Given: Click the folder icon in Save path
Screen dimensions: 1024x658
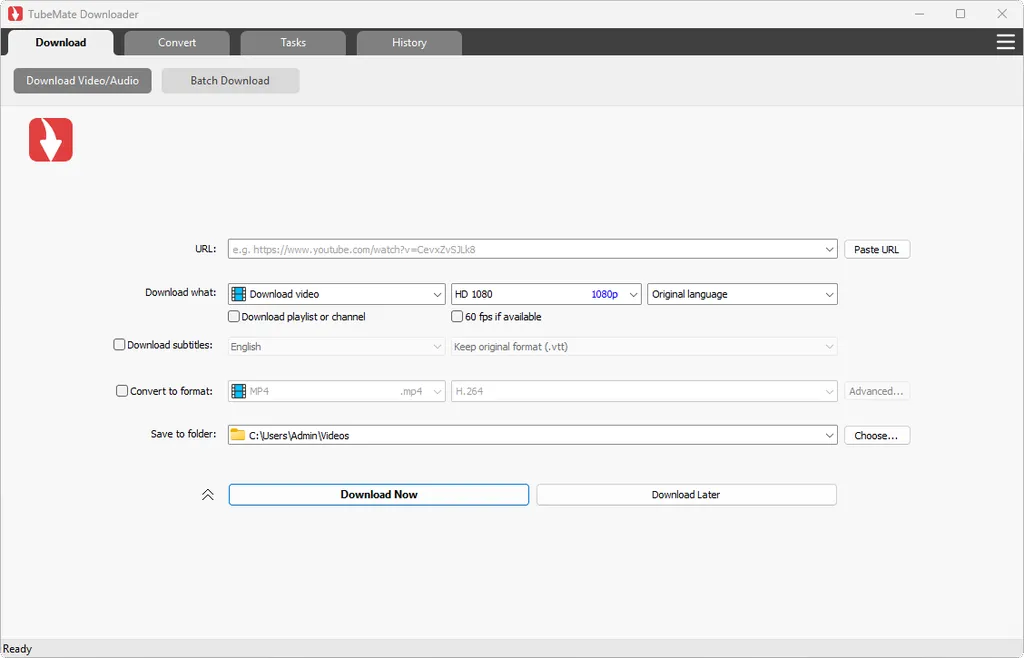Looking at the screenshot, I should point(238,435).
